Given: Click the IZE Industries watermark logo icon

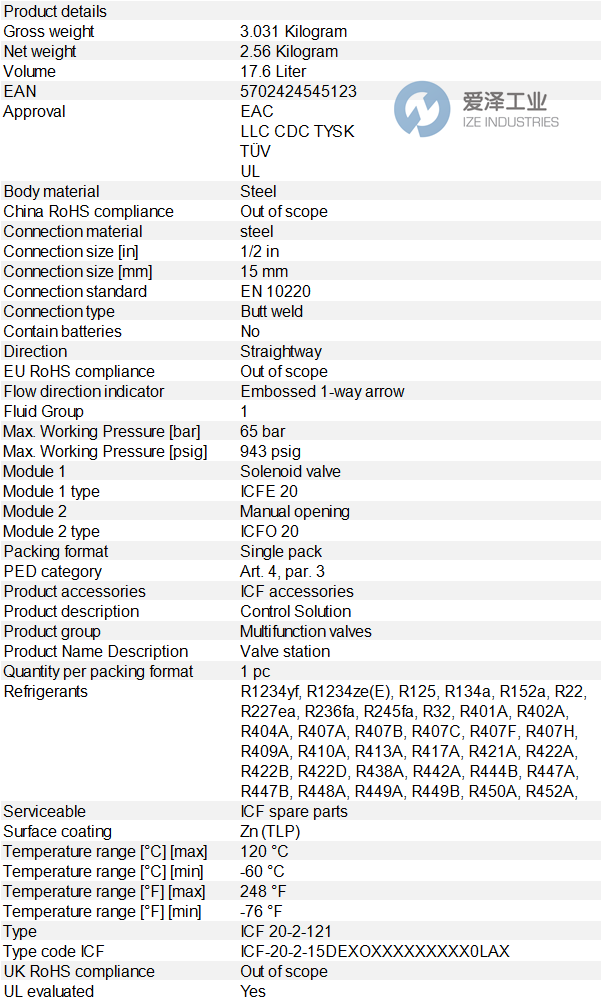Looking at the screenshot, I should click(422, 110).
